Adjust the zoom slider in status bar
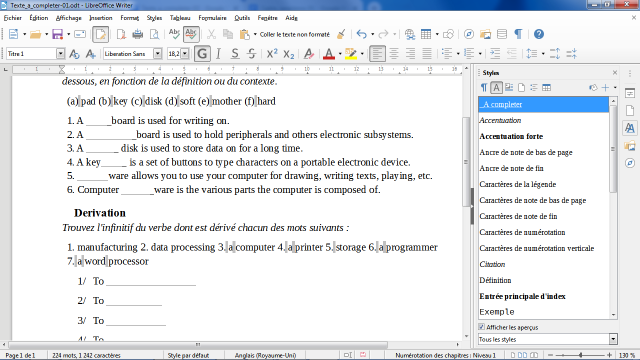This screenshot has height=360, width=640. pyautogui.click(x=580, y=355)
